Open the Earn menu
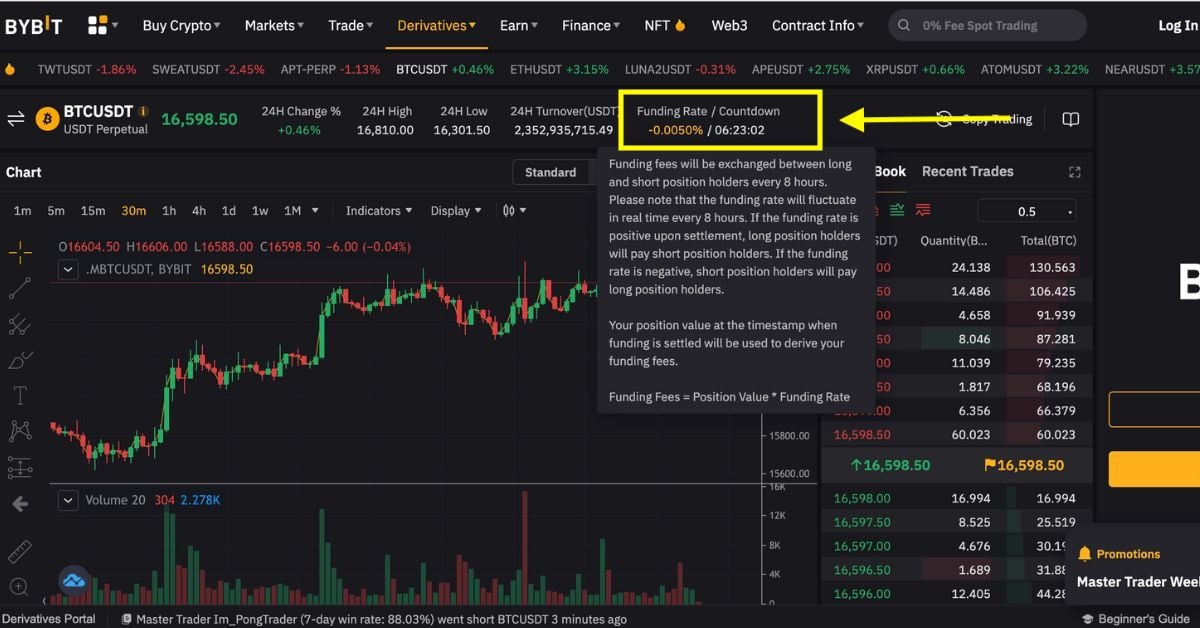This screenshot has height=628, width=1200. [519, 25]
